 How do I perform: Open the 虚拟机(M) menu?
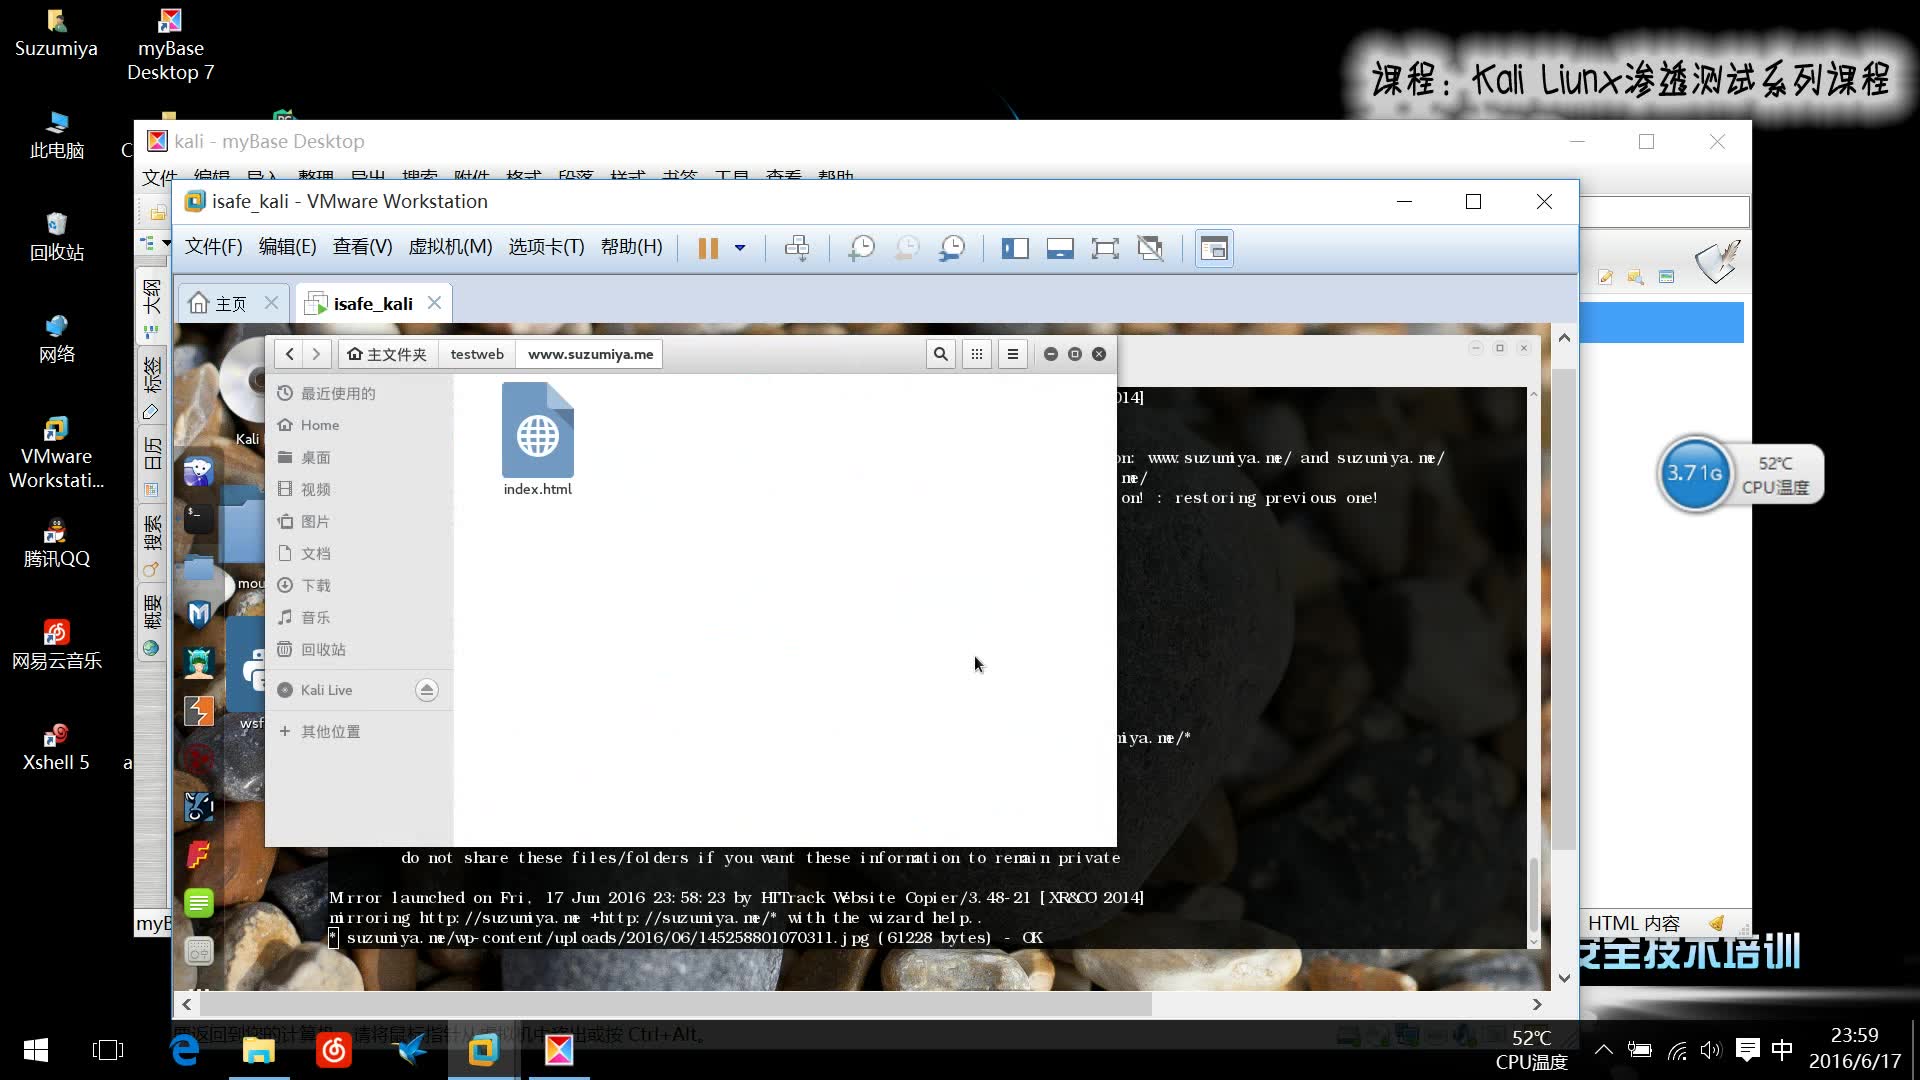point(450,247)
